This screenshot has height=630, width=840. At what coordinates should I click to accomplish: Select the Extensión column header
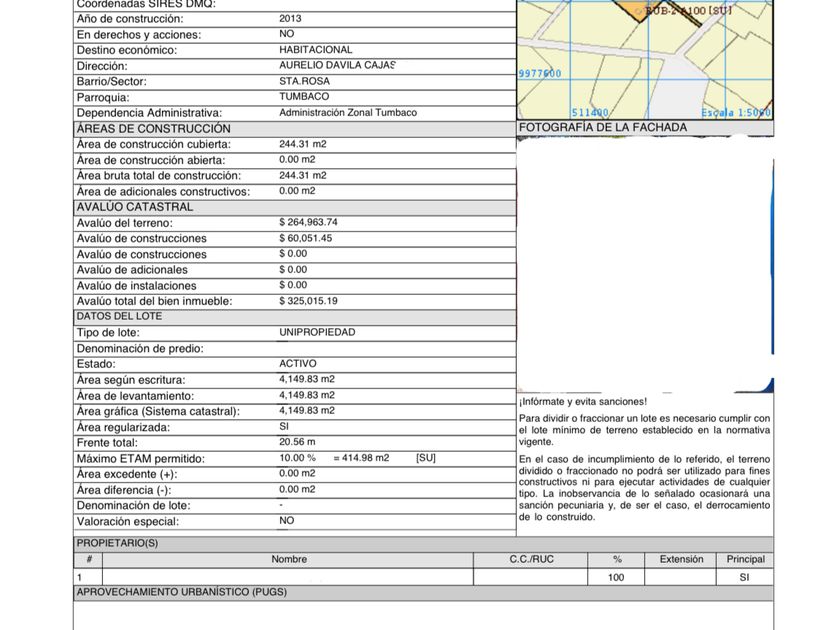tap(681, 559)
